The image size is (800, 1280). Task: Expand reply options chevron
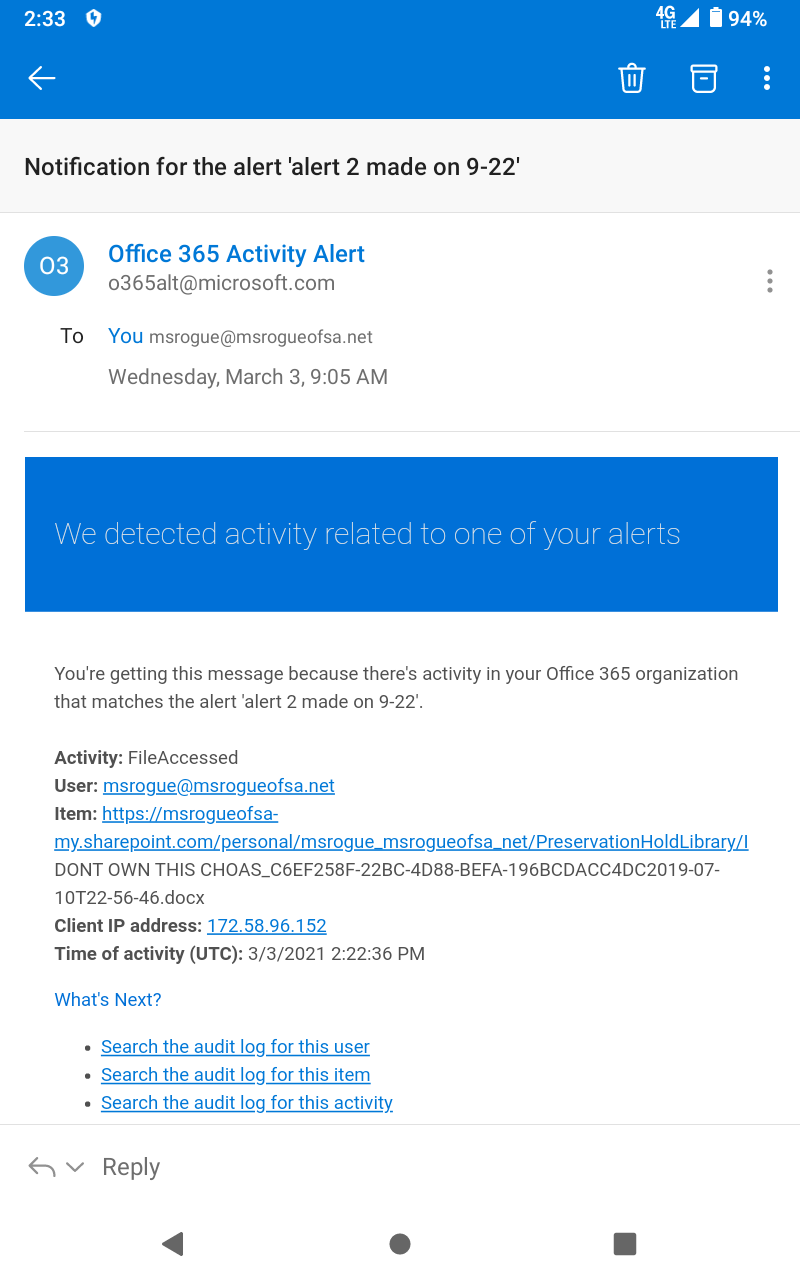(x=75, y=1167)
